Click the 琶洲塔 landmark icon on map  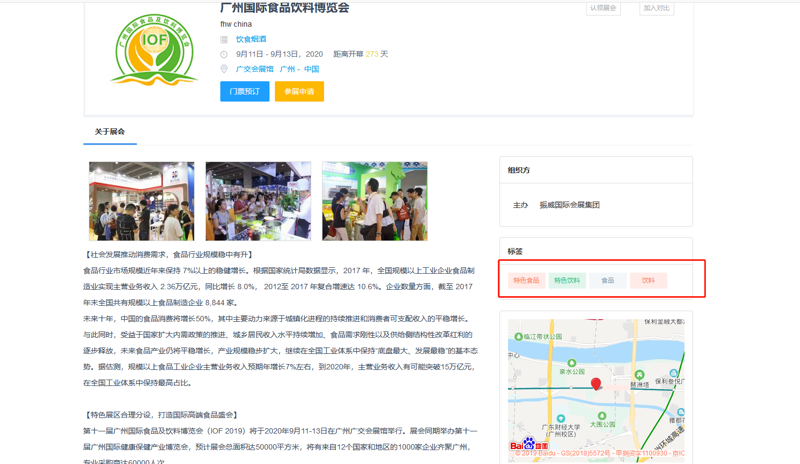(x=639, y=375)
